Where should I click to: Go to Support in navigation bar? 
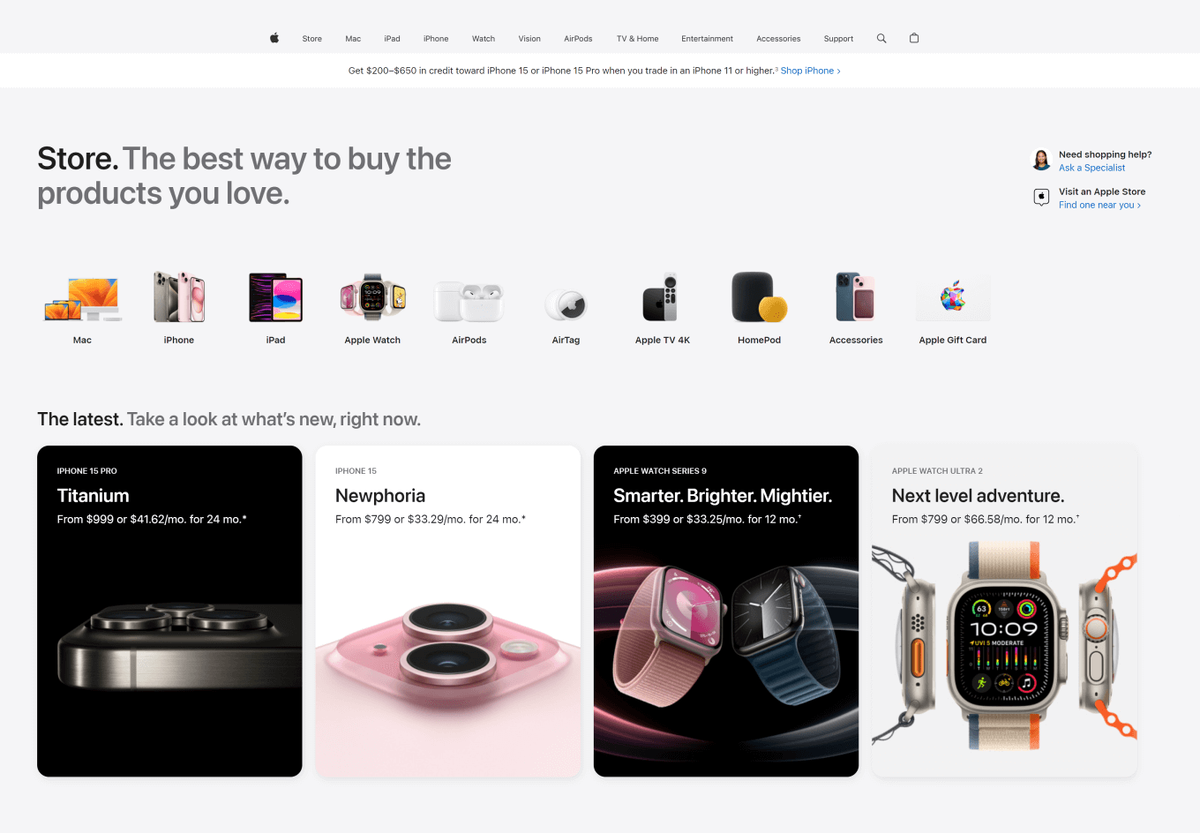[x=838, y=39]
